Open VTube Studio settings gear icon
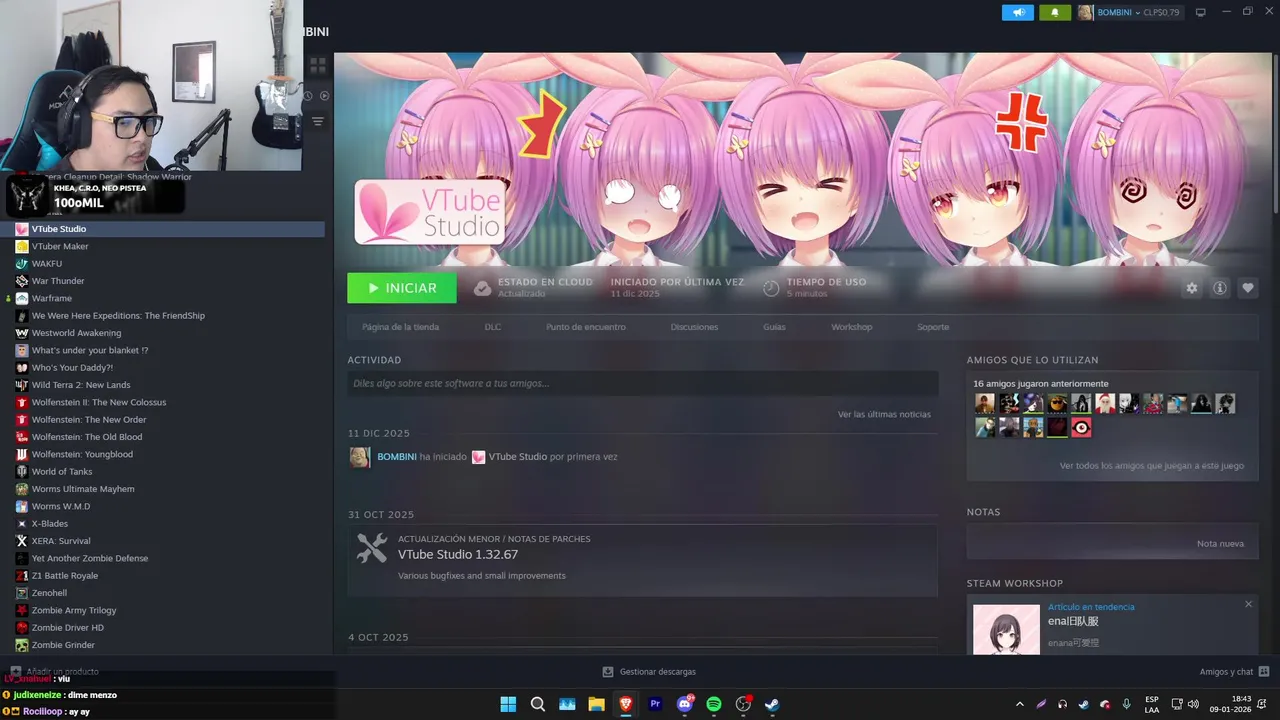Screen dimensions: 1280x720 point(1192,288)
